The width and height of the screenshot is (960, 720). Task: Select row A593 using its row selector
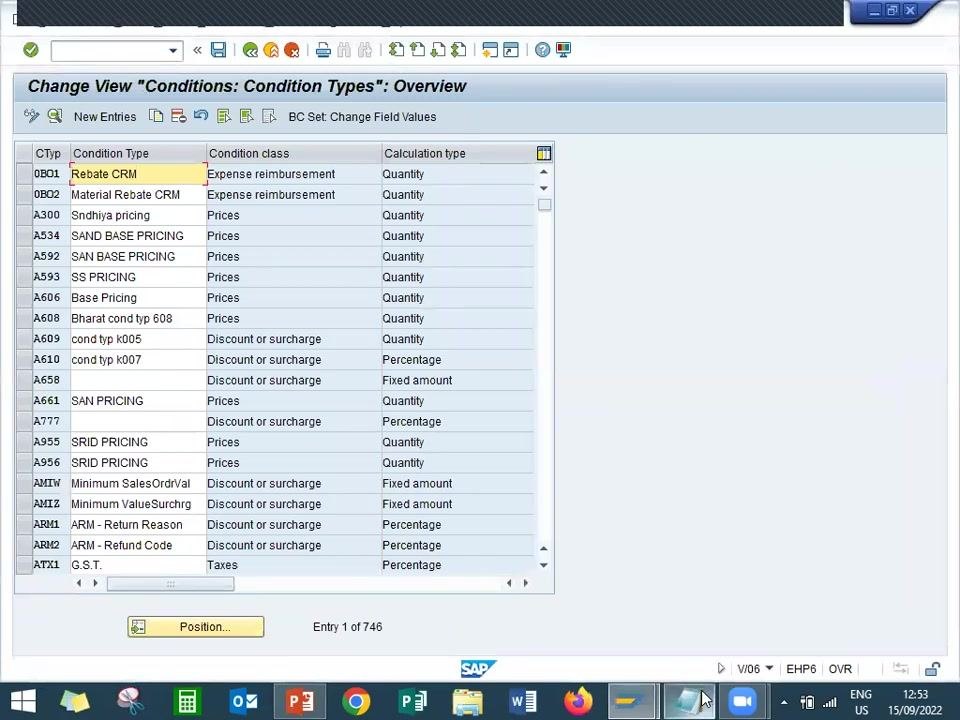coord(24,277)
